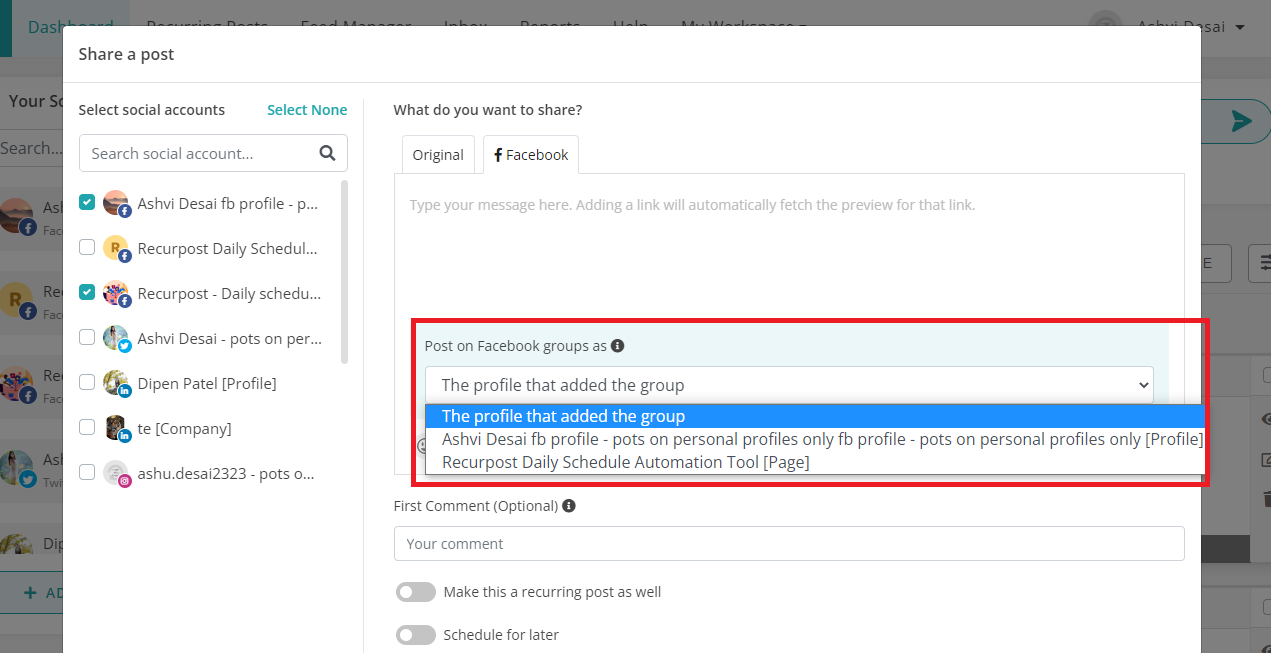Viewport: 1271px width, 653px height.
Task: Enable Make this a recurring post toggle
Action: click(x=416, y=592)
